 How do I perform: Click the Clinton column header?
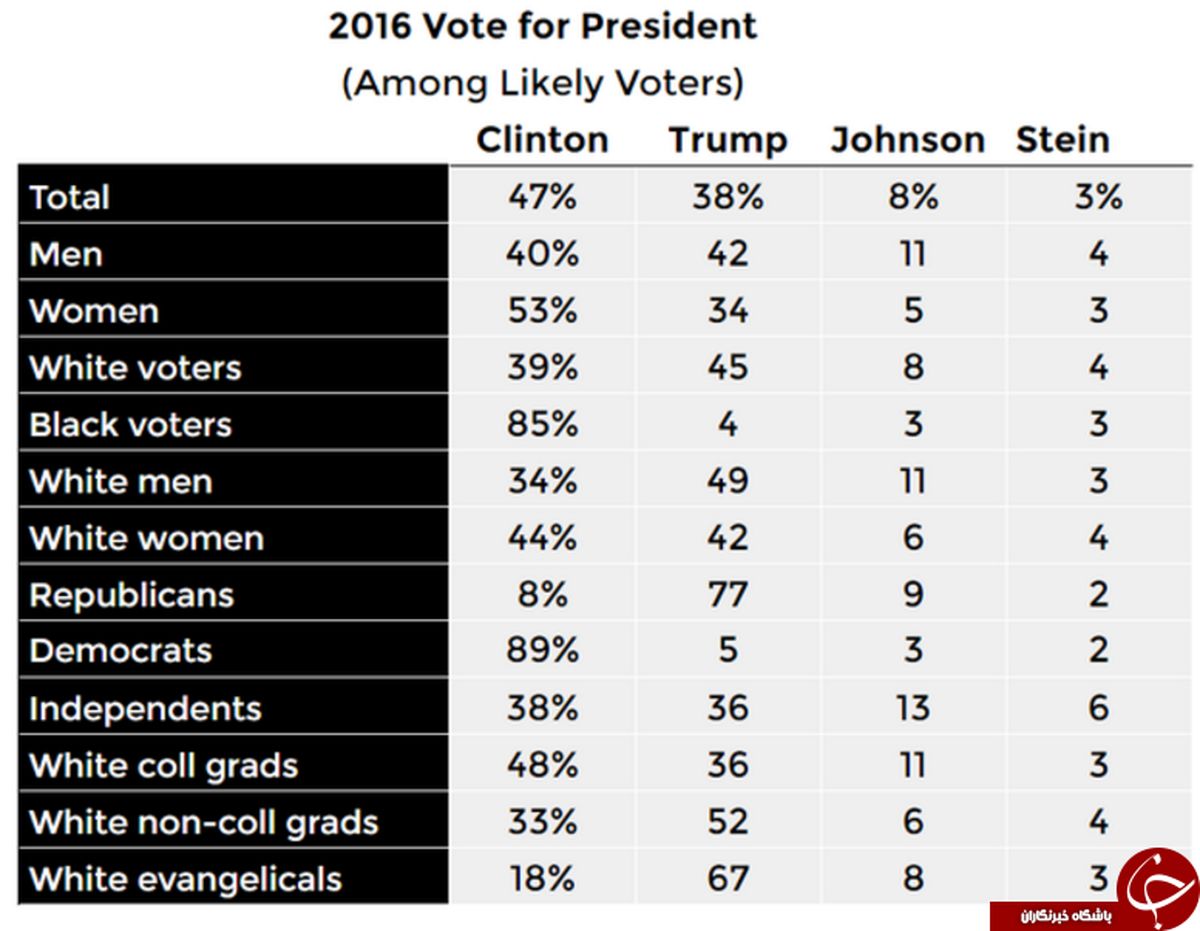coord(542,139)
